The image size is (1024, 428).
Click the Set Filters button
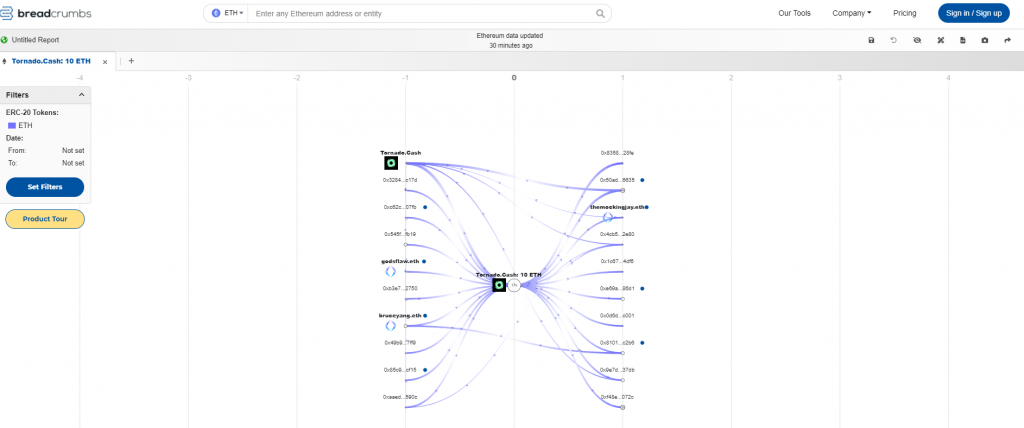click(x=45, y=187)
